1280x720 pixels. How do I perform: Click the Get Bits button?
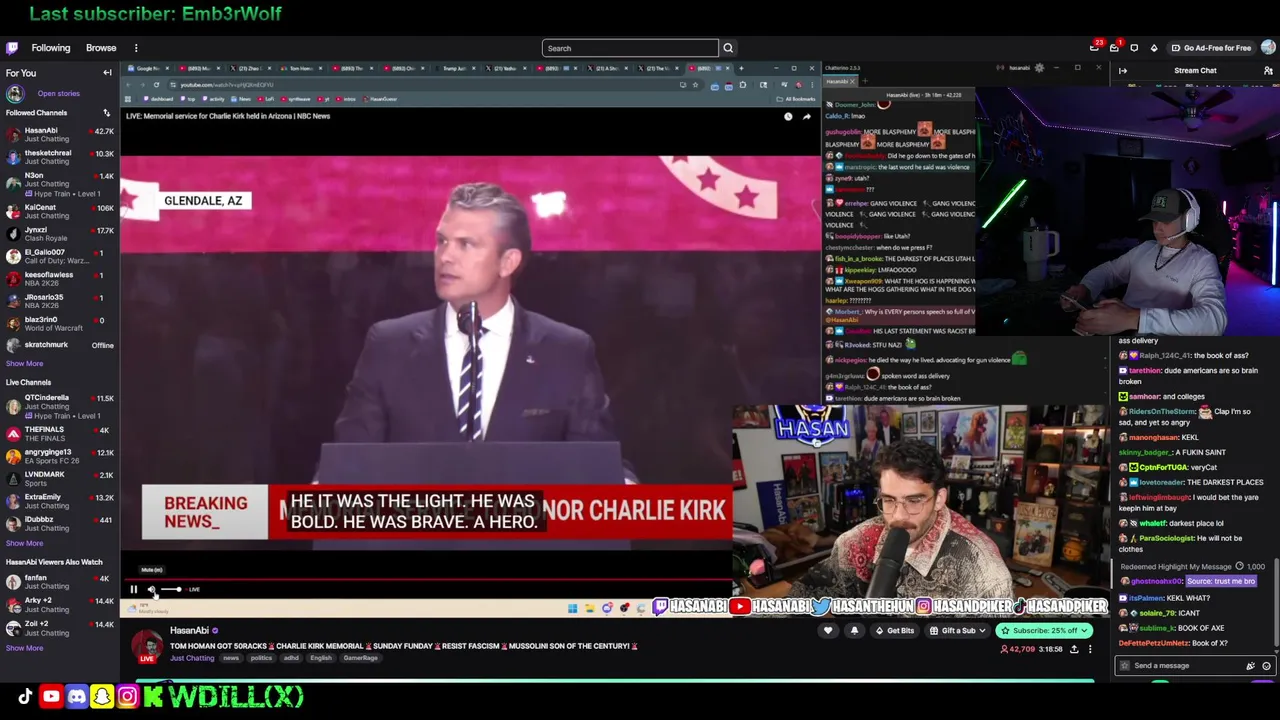coord(895,631)
